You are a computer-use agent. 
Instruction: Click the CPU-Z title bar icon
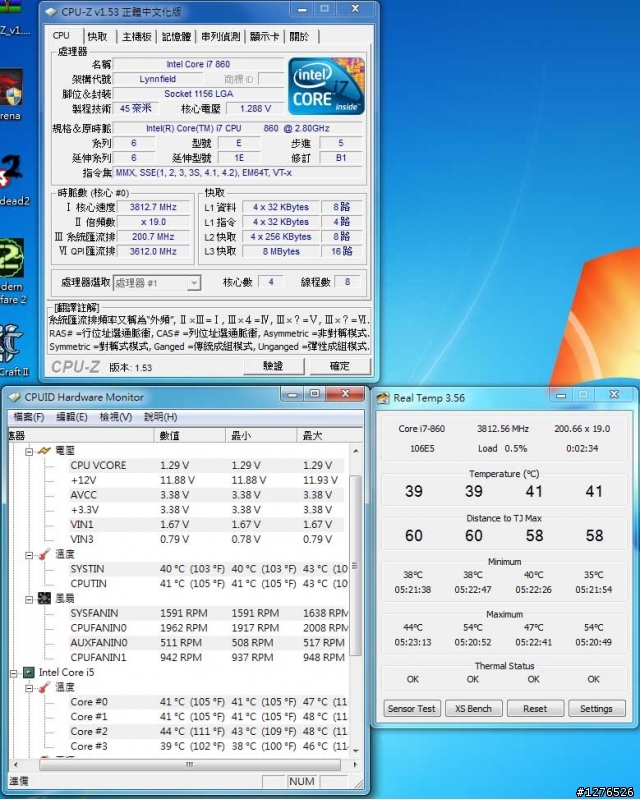click(x=51, y=12)
